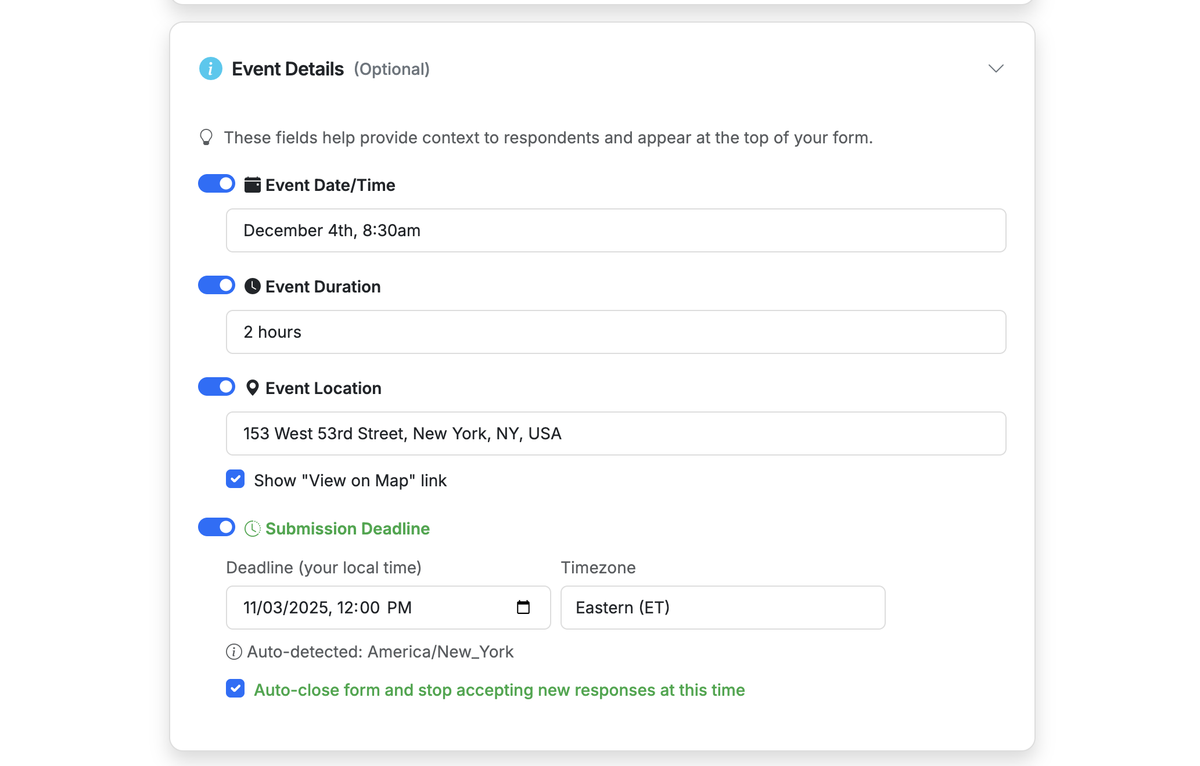Click the info icon next to Event Details
1200x766 pixels.
coord(209,68)
